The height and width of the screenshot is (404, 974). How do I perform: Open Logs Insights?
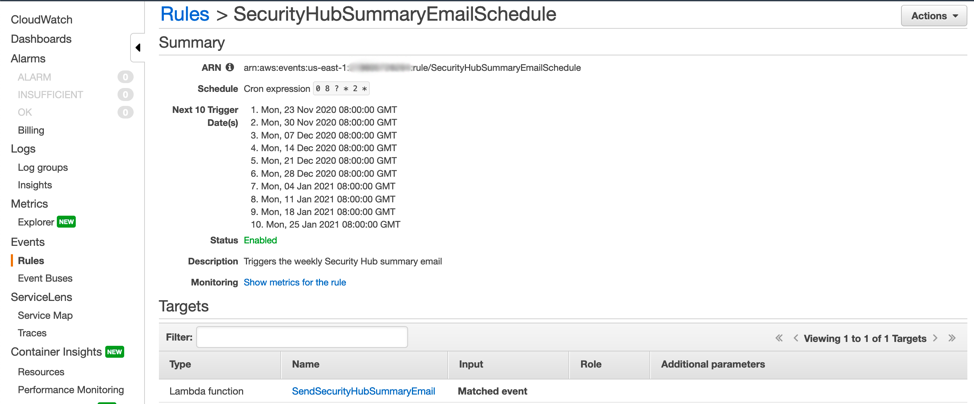click(x=35, y=185)
